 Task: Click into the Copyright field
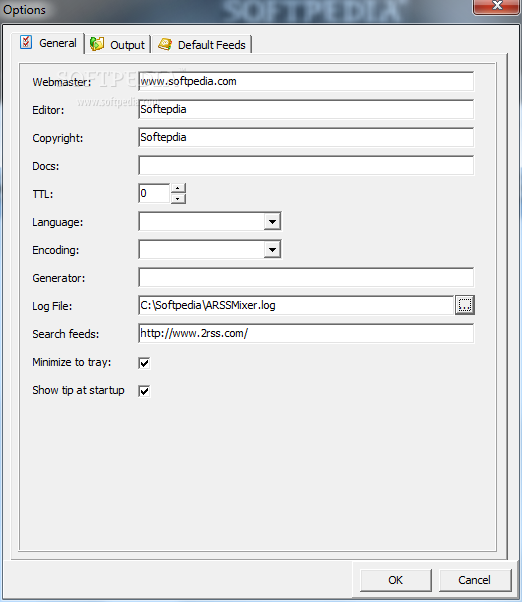click(x=306, y=137)
